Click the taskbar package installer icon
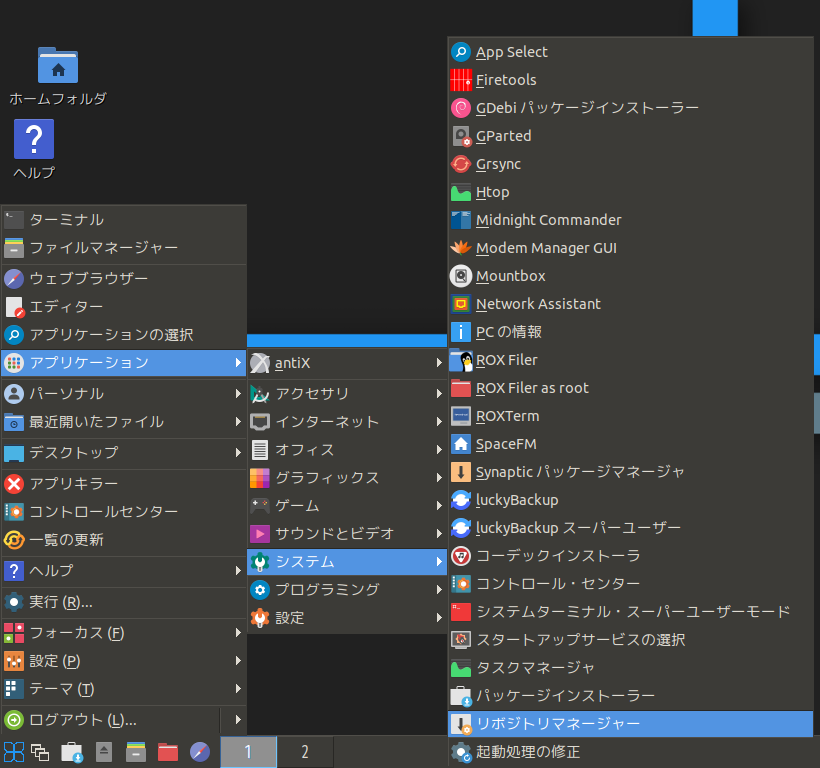 [x=72, y=752]
